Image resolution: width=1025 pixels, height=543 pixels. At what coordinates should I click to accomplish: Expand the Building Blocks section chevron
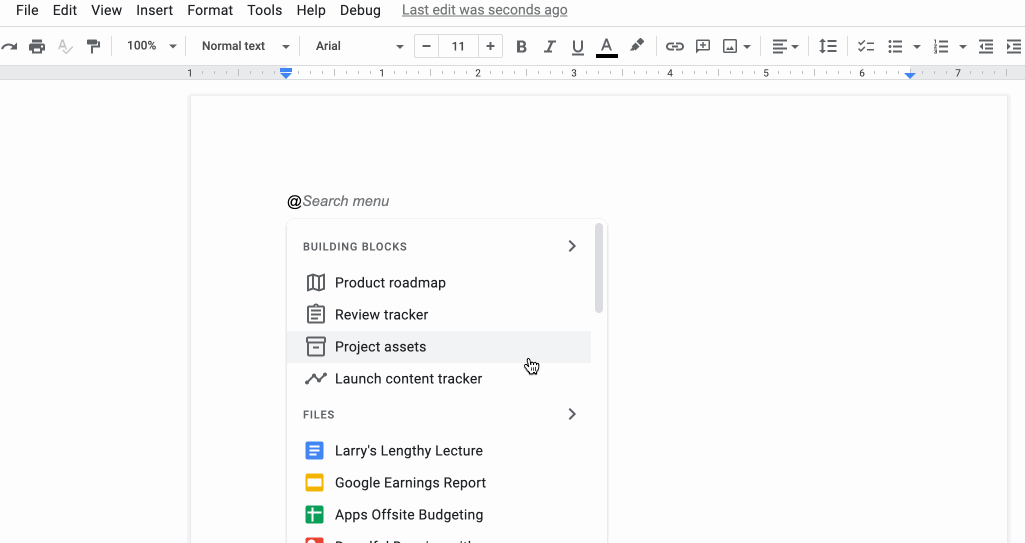pos(572,246)
